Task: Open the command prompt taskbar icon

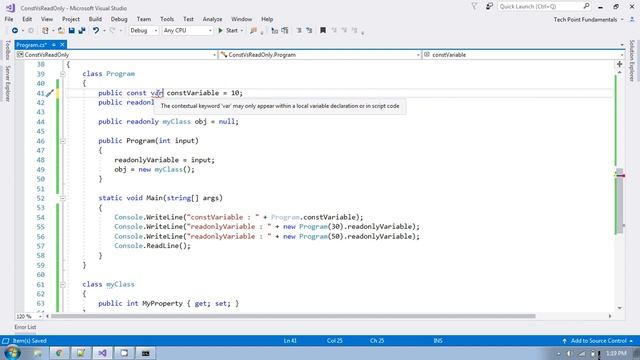Action: coord(145,353)
